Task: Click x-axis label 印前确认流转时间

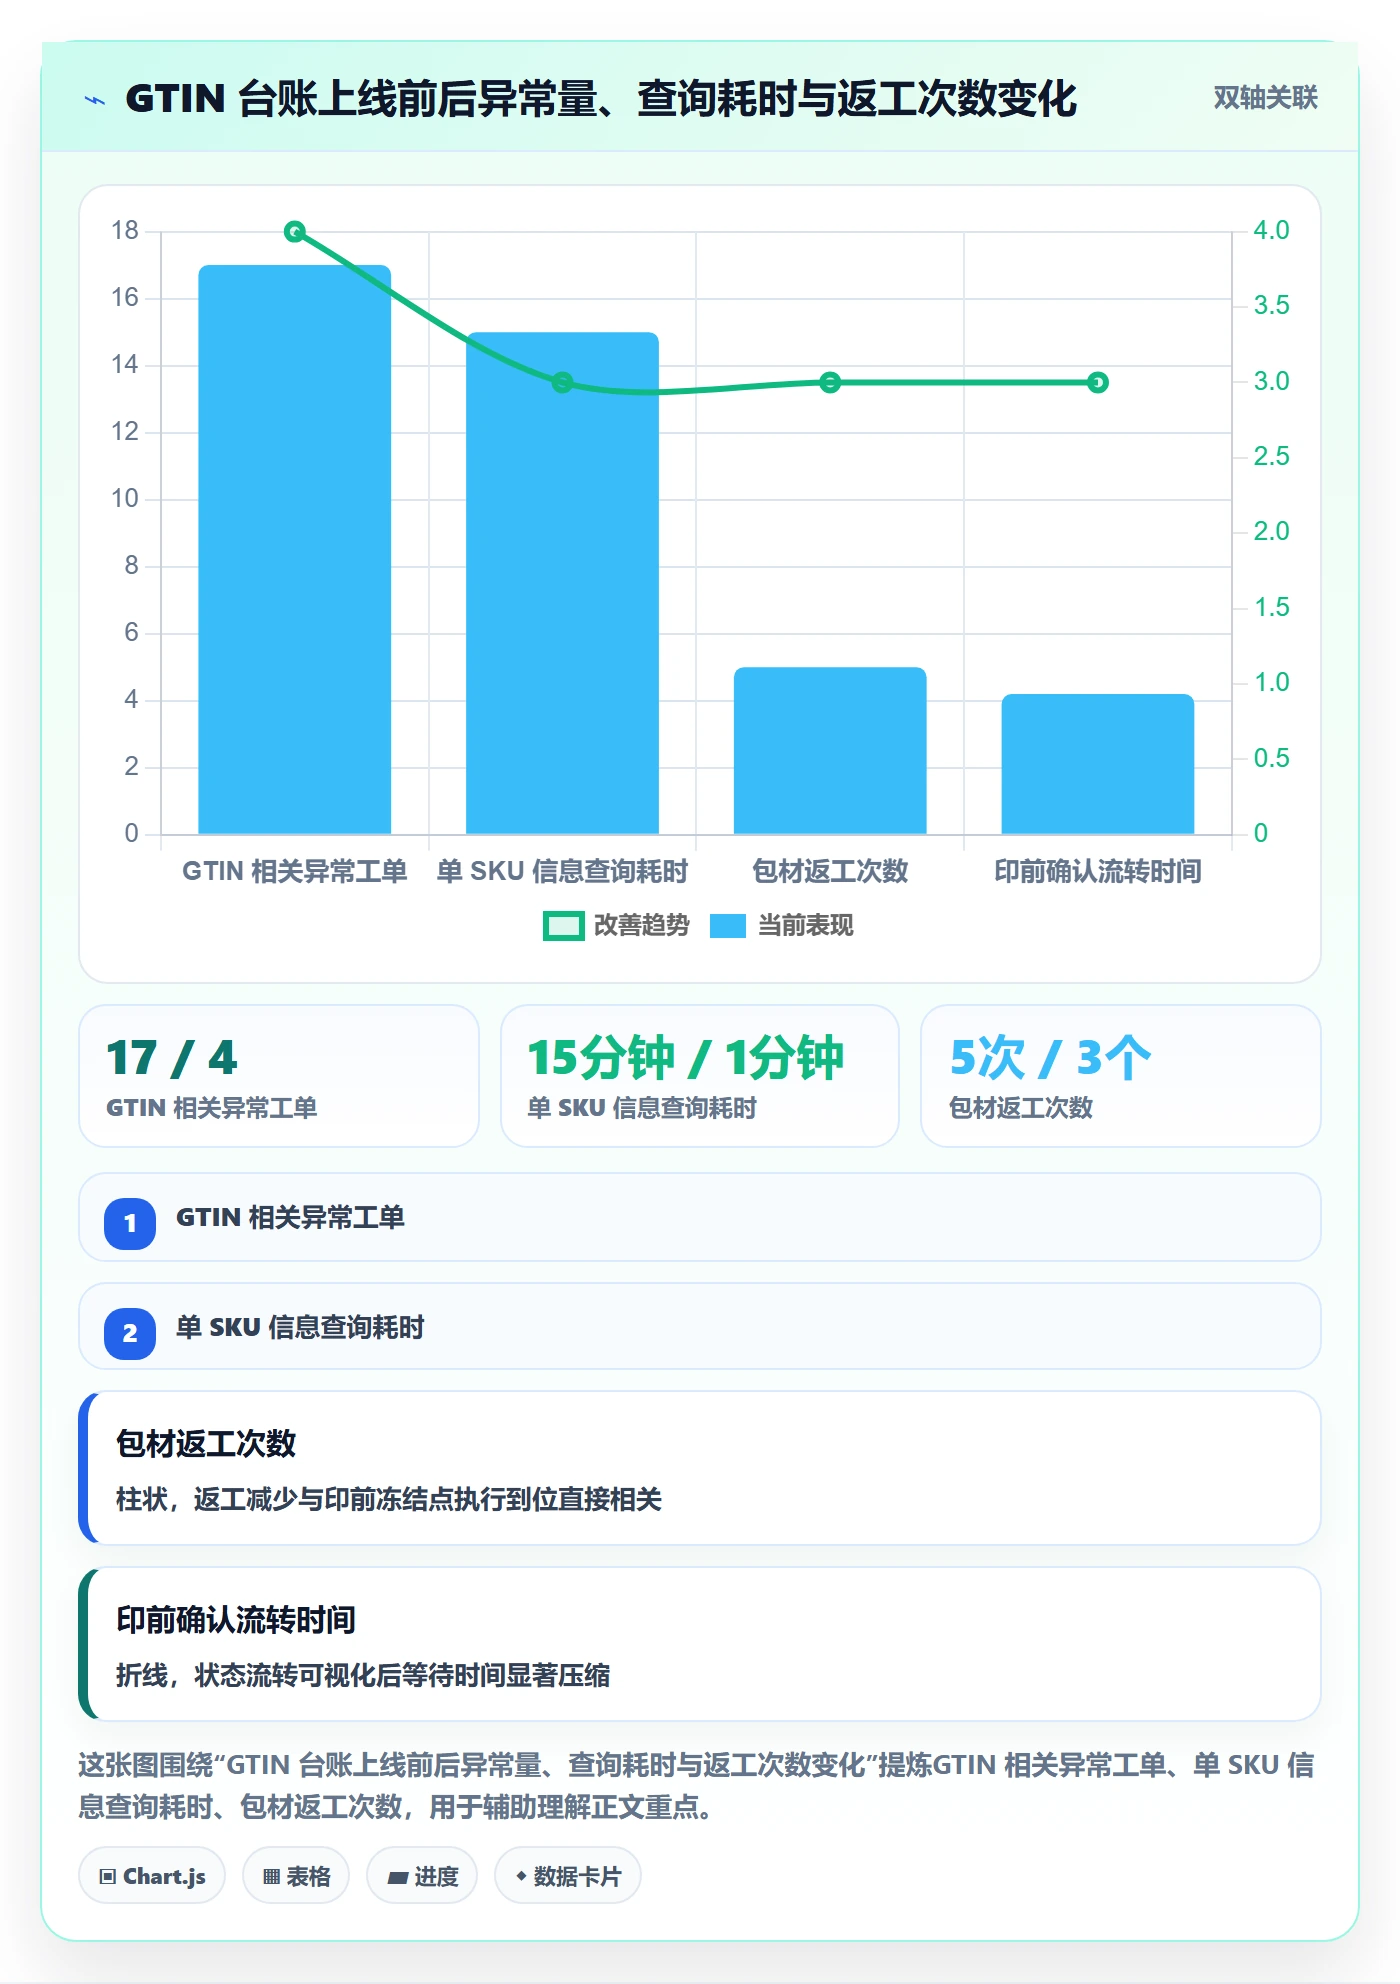Action: coord(1098,871)
